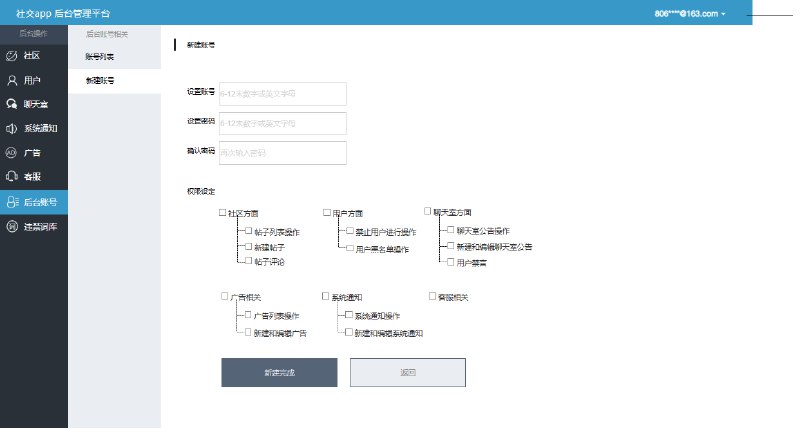Focus the 确认密码 input field
Image resolution: width=800 pixels, height=429 pixels.
(x=283, y=153)
